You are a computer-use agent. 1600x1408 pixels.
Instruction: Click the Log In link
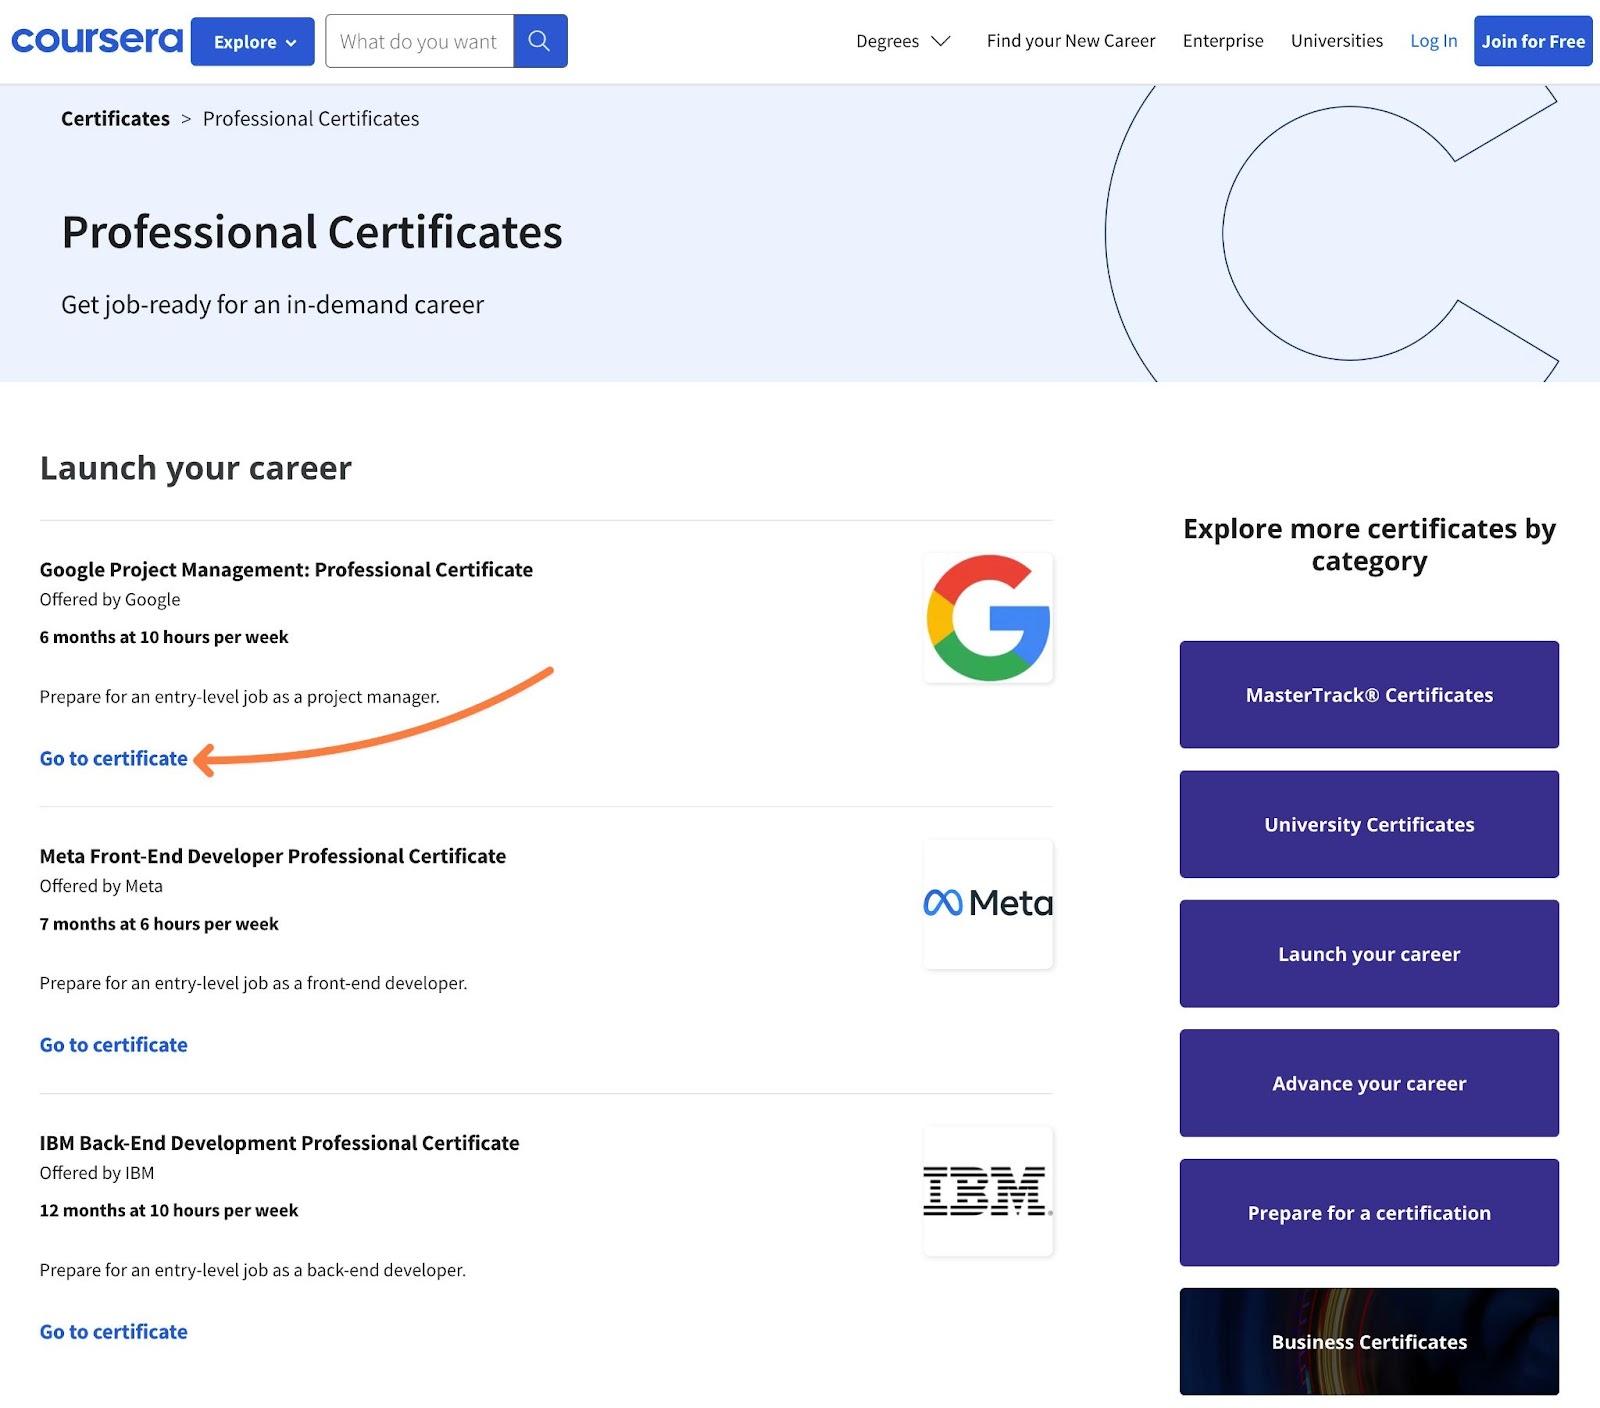(1433, 40)
